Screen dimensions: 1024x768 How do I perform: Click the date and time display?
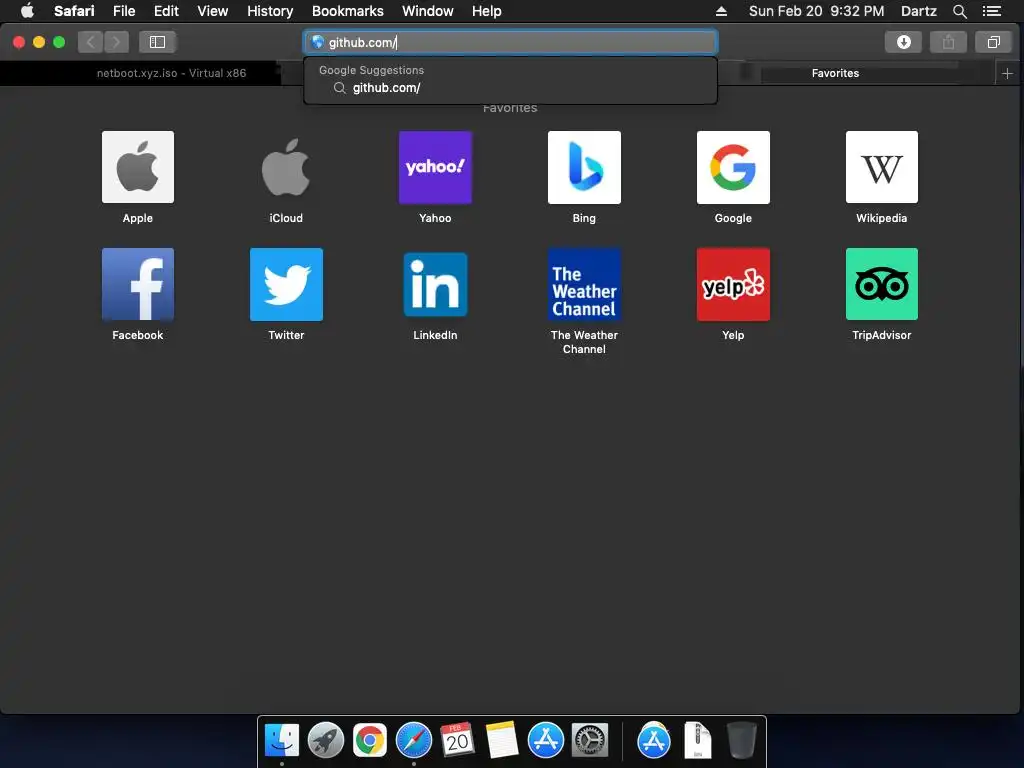[816, 11]
